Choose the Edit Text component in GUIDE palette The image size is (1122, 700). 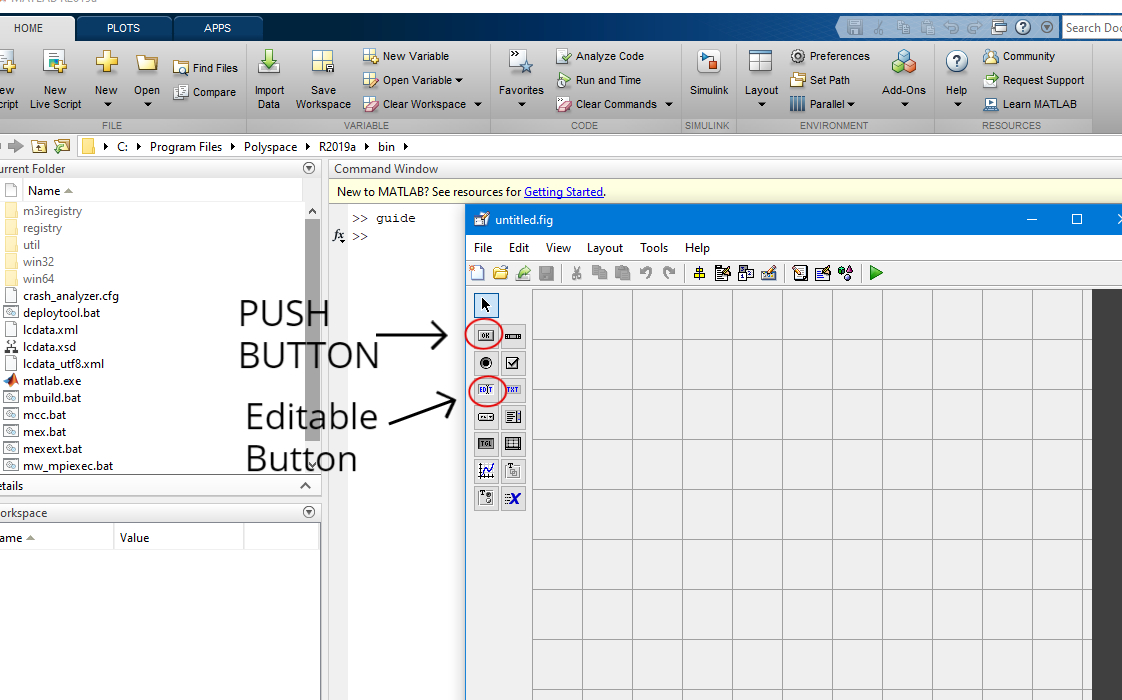coord(486,390)
